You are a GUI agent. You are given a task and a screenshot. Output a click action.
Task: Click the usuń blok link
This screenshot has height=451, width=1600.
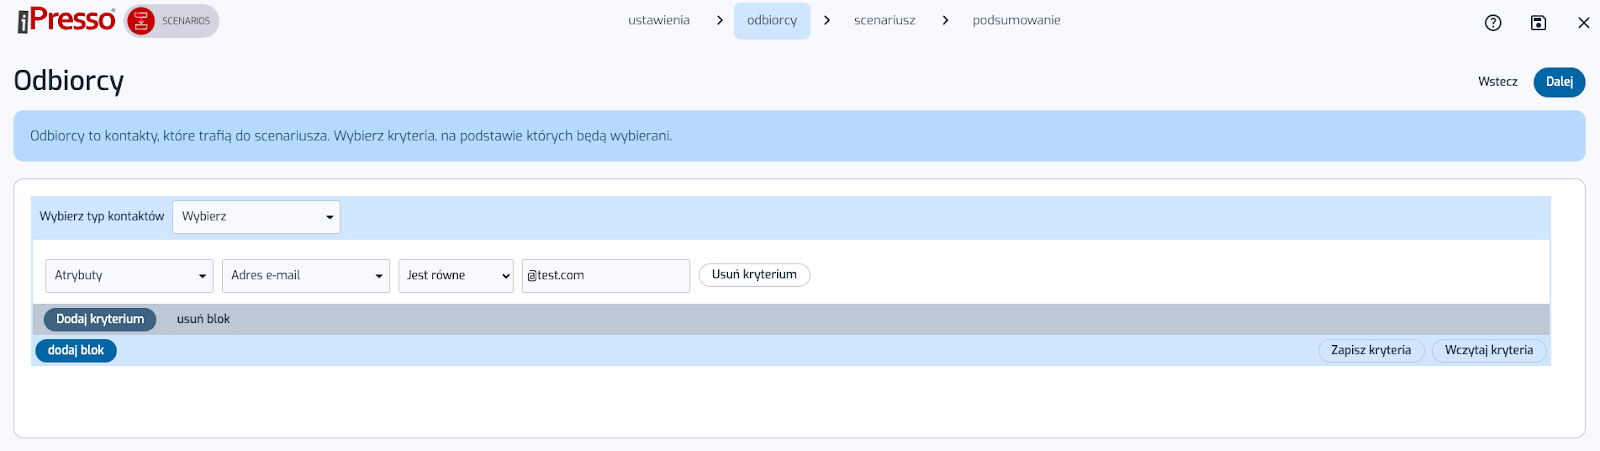pyautogui.click(x=203, y=319)
